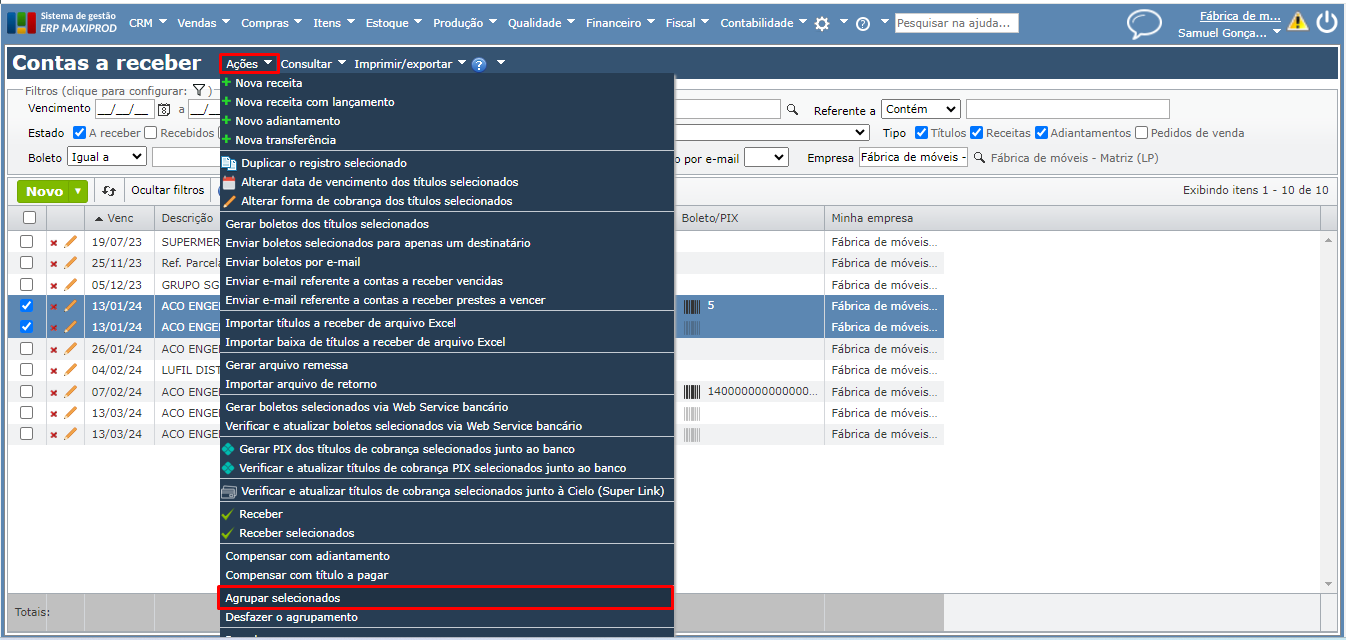The width and height of the screenshot is (1346, 640).
Task: Check the select-all header checkbox
Action: pyautogui.click(x=29, y=218)
